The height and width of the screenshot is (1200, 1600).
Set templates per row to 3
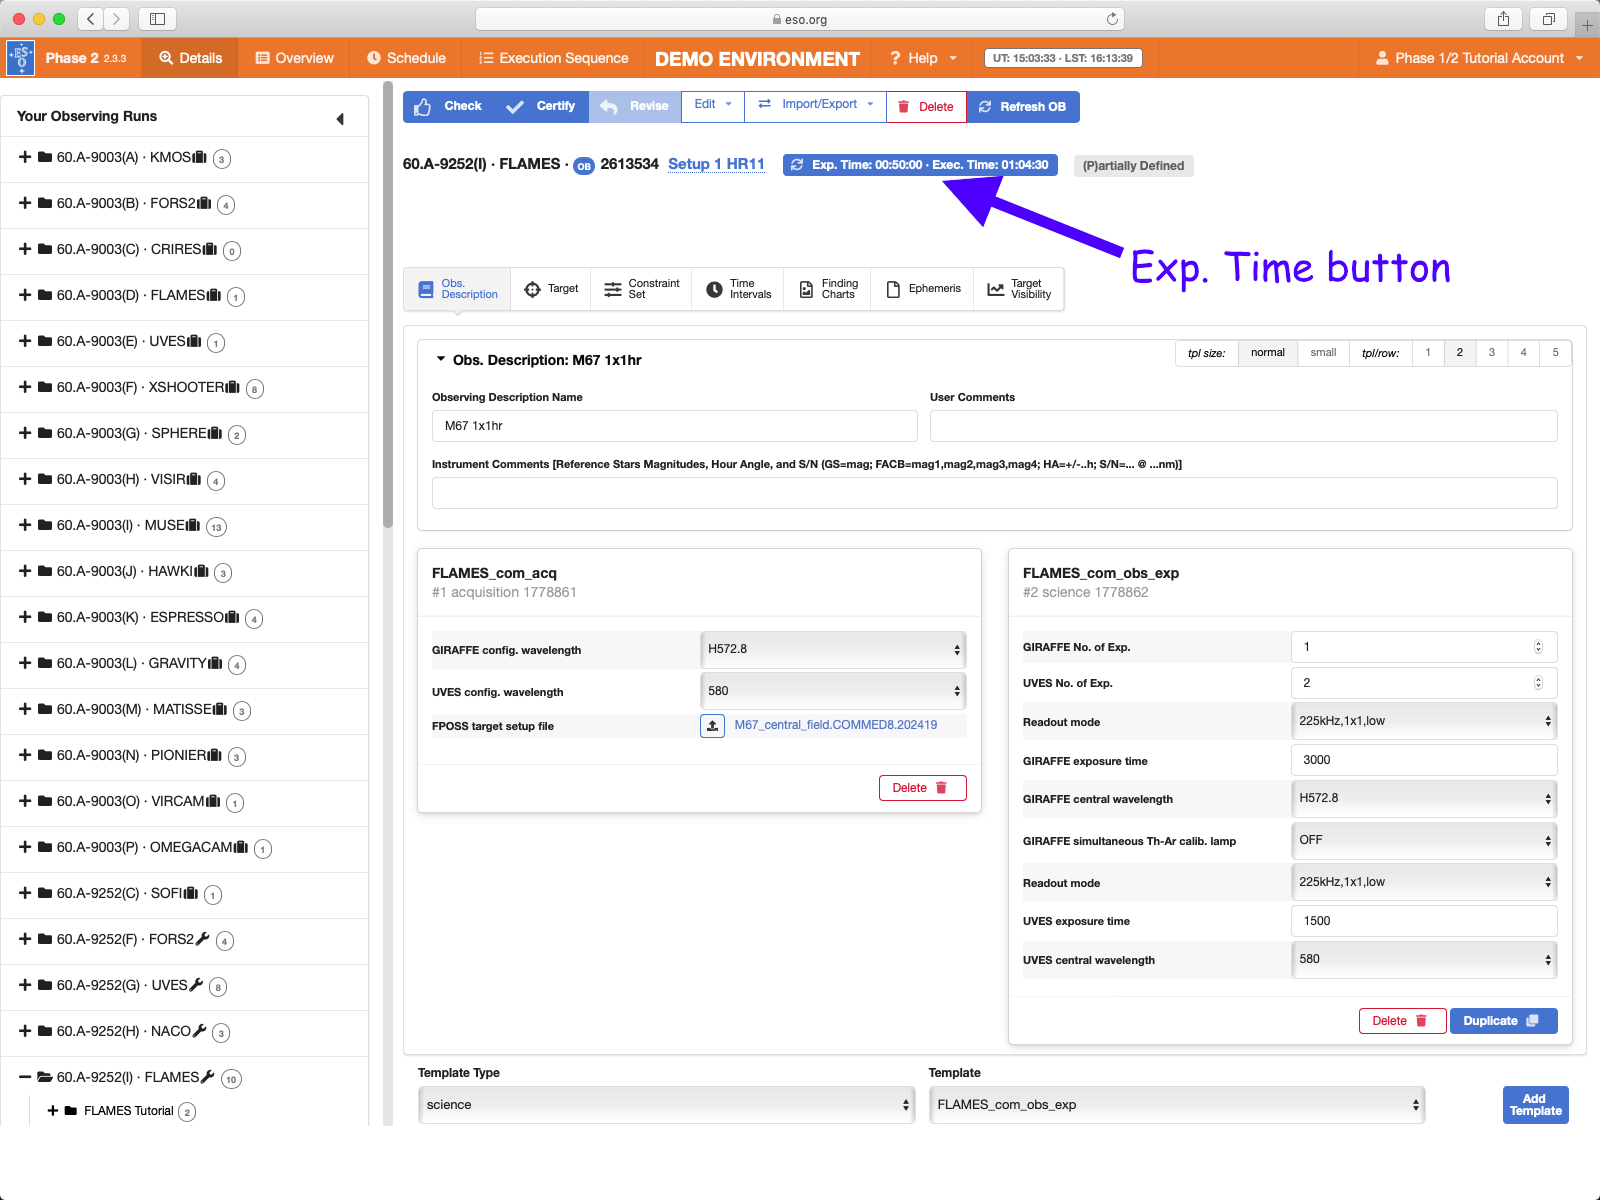point(1491,353)
